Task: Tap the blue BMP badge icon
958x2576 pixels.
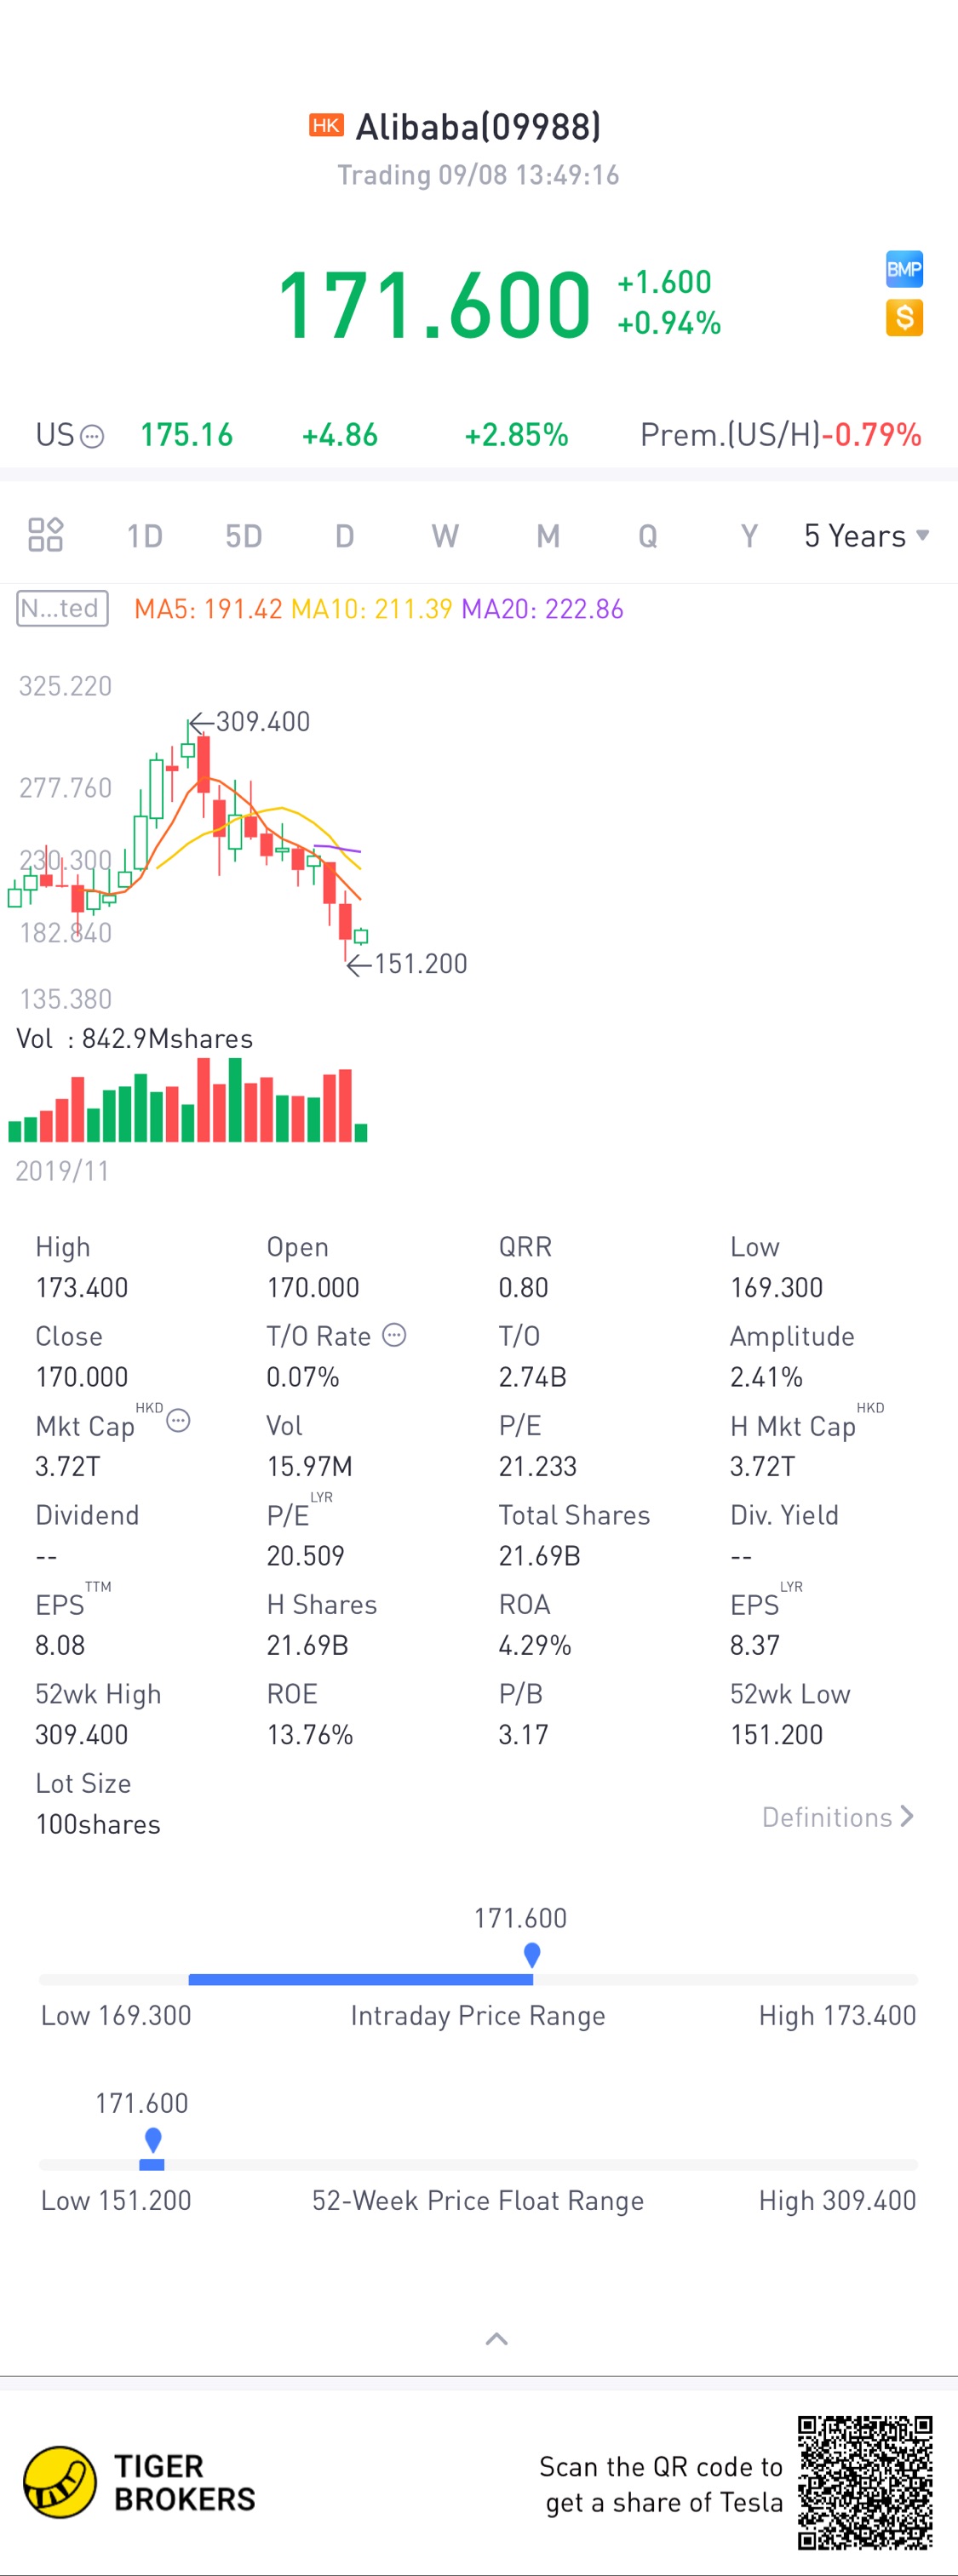Action: [904, 269]
